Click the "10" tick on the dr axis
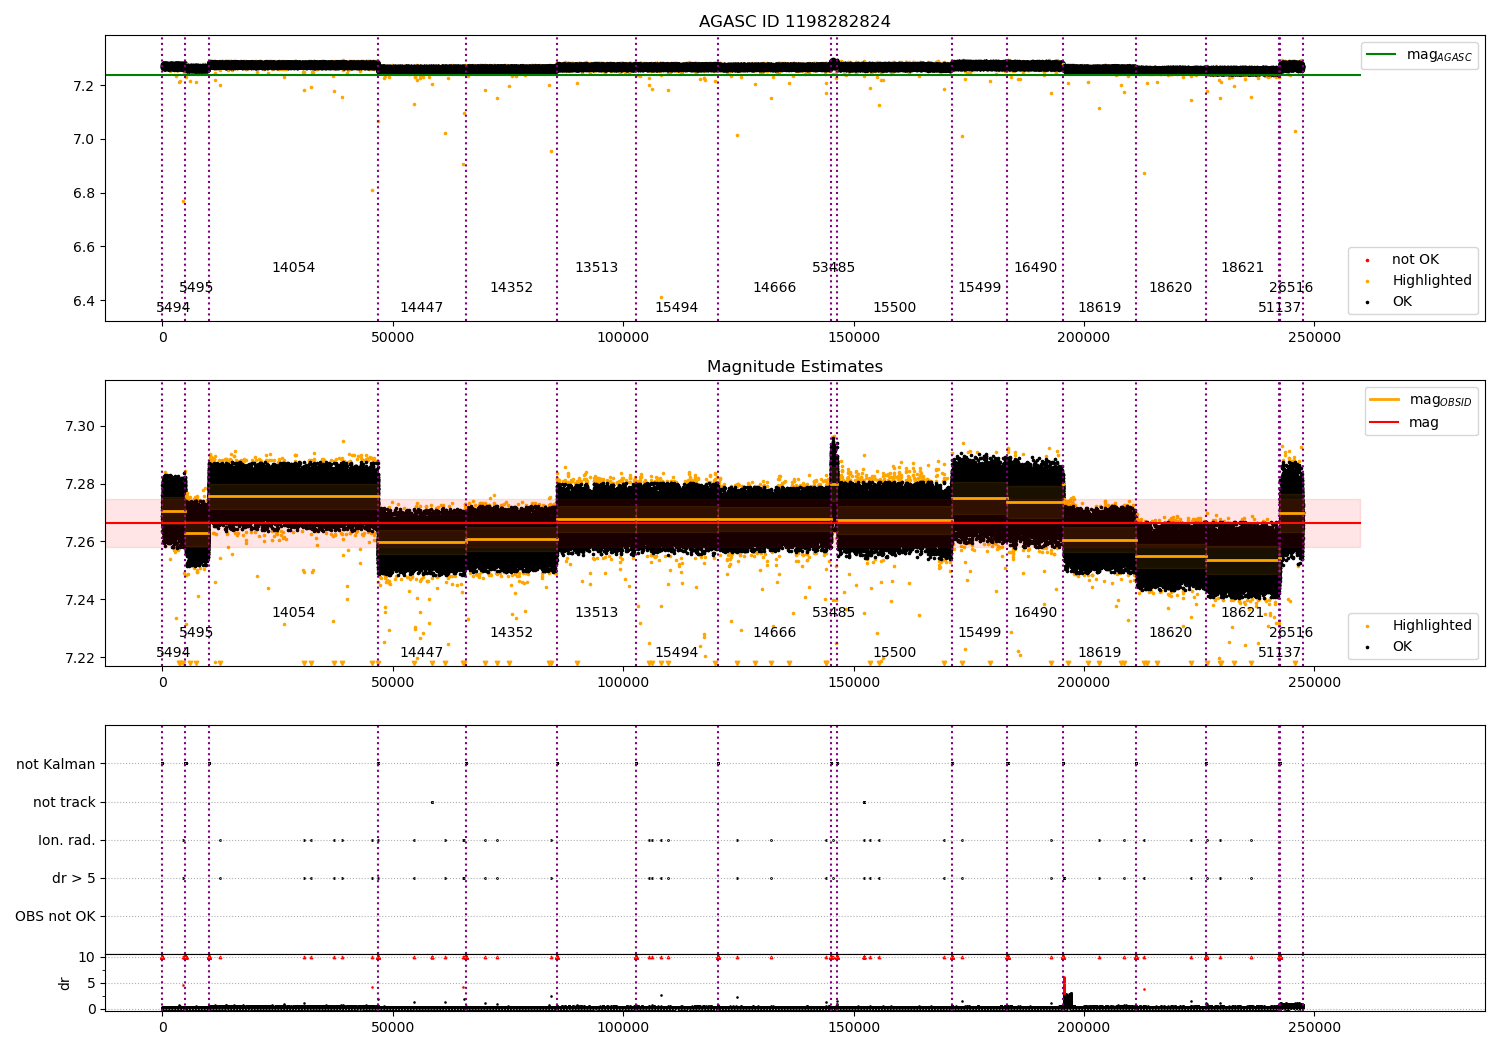 coord(87,958)
